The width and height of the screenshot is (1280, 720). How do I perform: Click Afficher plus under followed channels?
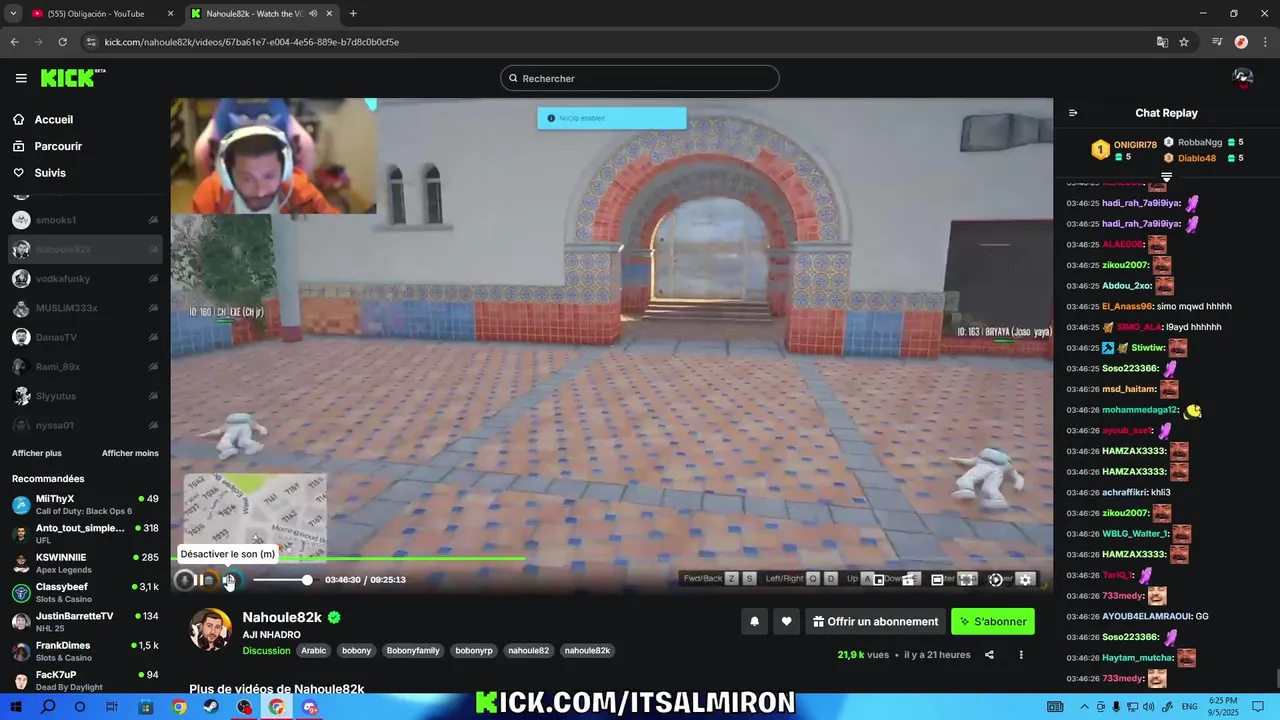click(x=36, y=453)
